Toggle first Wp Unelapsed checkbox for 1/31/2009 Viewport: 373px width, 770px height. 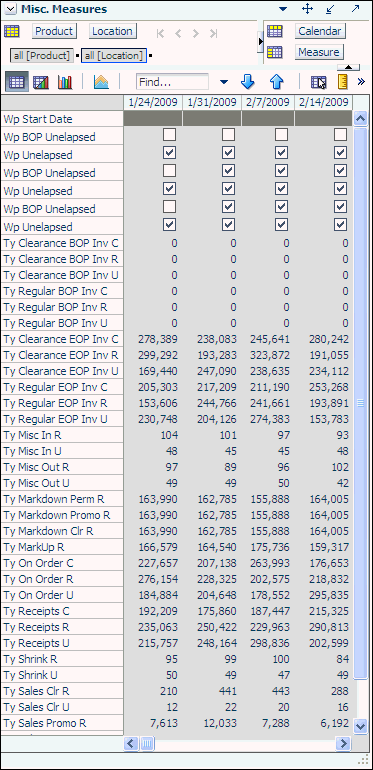point(228,153)
